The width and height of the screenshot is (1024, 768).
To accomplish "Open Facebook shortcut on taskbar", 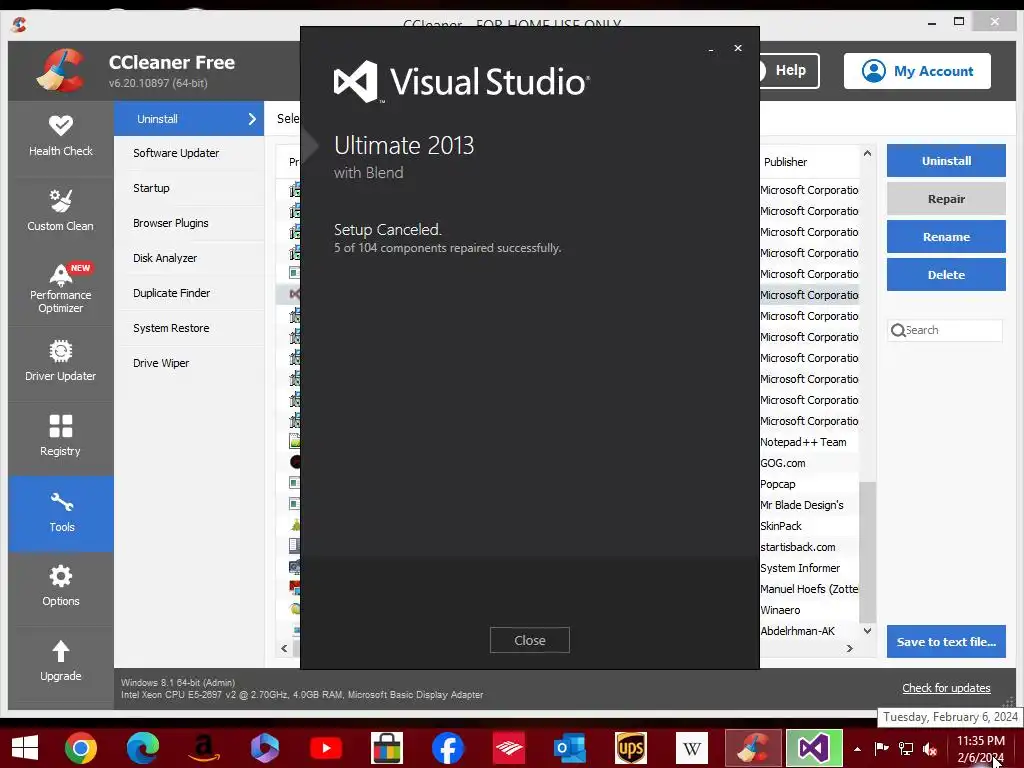I will tap(447, 748).
